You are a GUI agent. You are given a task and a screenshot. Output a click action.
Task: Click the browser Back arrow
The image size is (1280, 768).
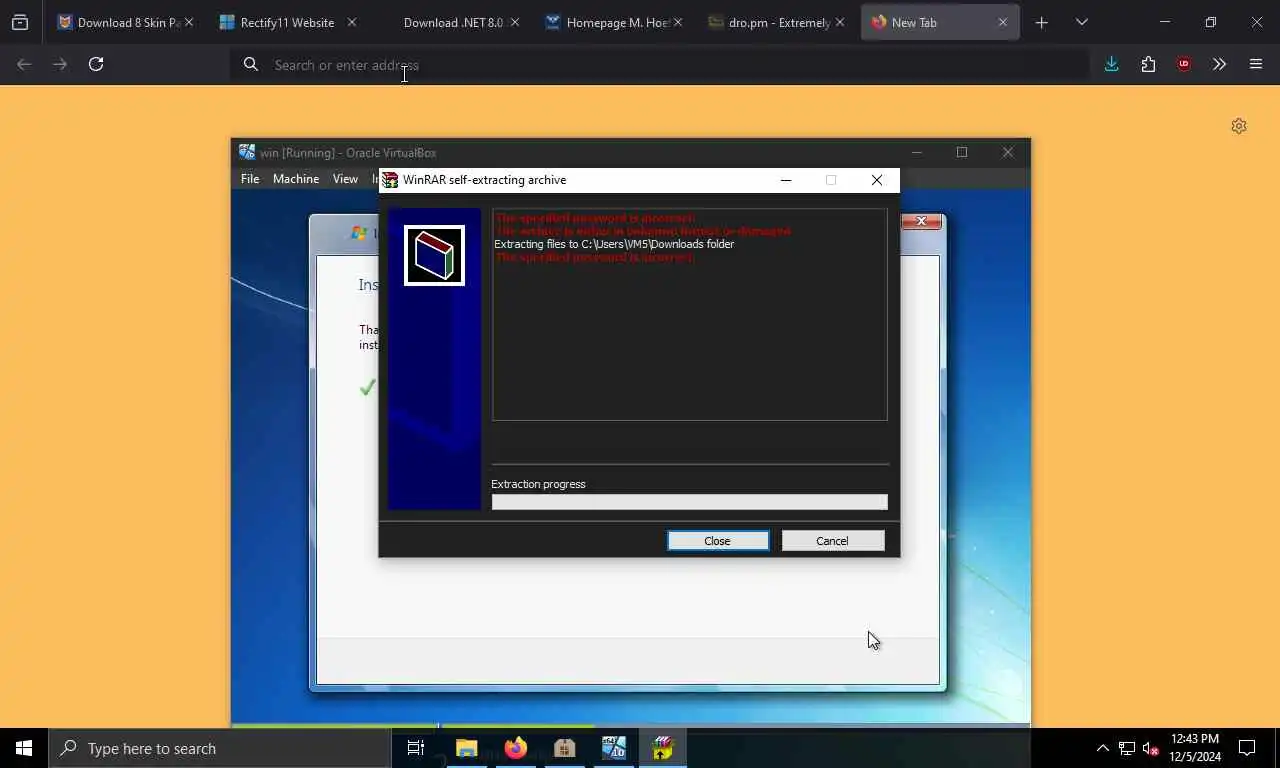coord(24,64)
